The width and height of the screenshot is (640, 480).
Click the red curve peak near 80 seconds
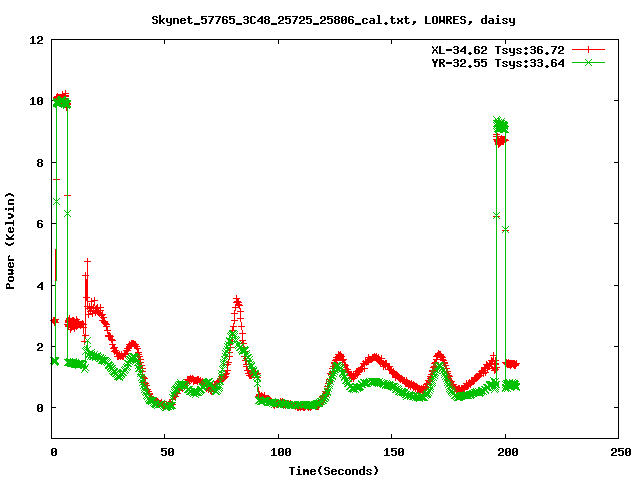click(x=237, y=300)
